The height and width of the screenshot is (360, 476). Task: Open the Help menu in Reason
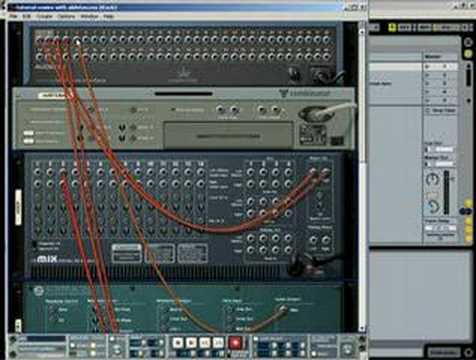tap(108, 16)
